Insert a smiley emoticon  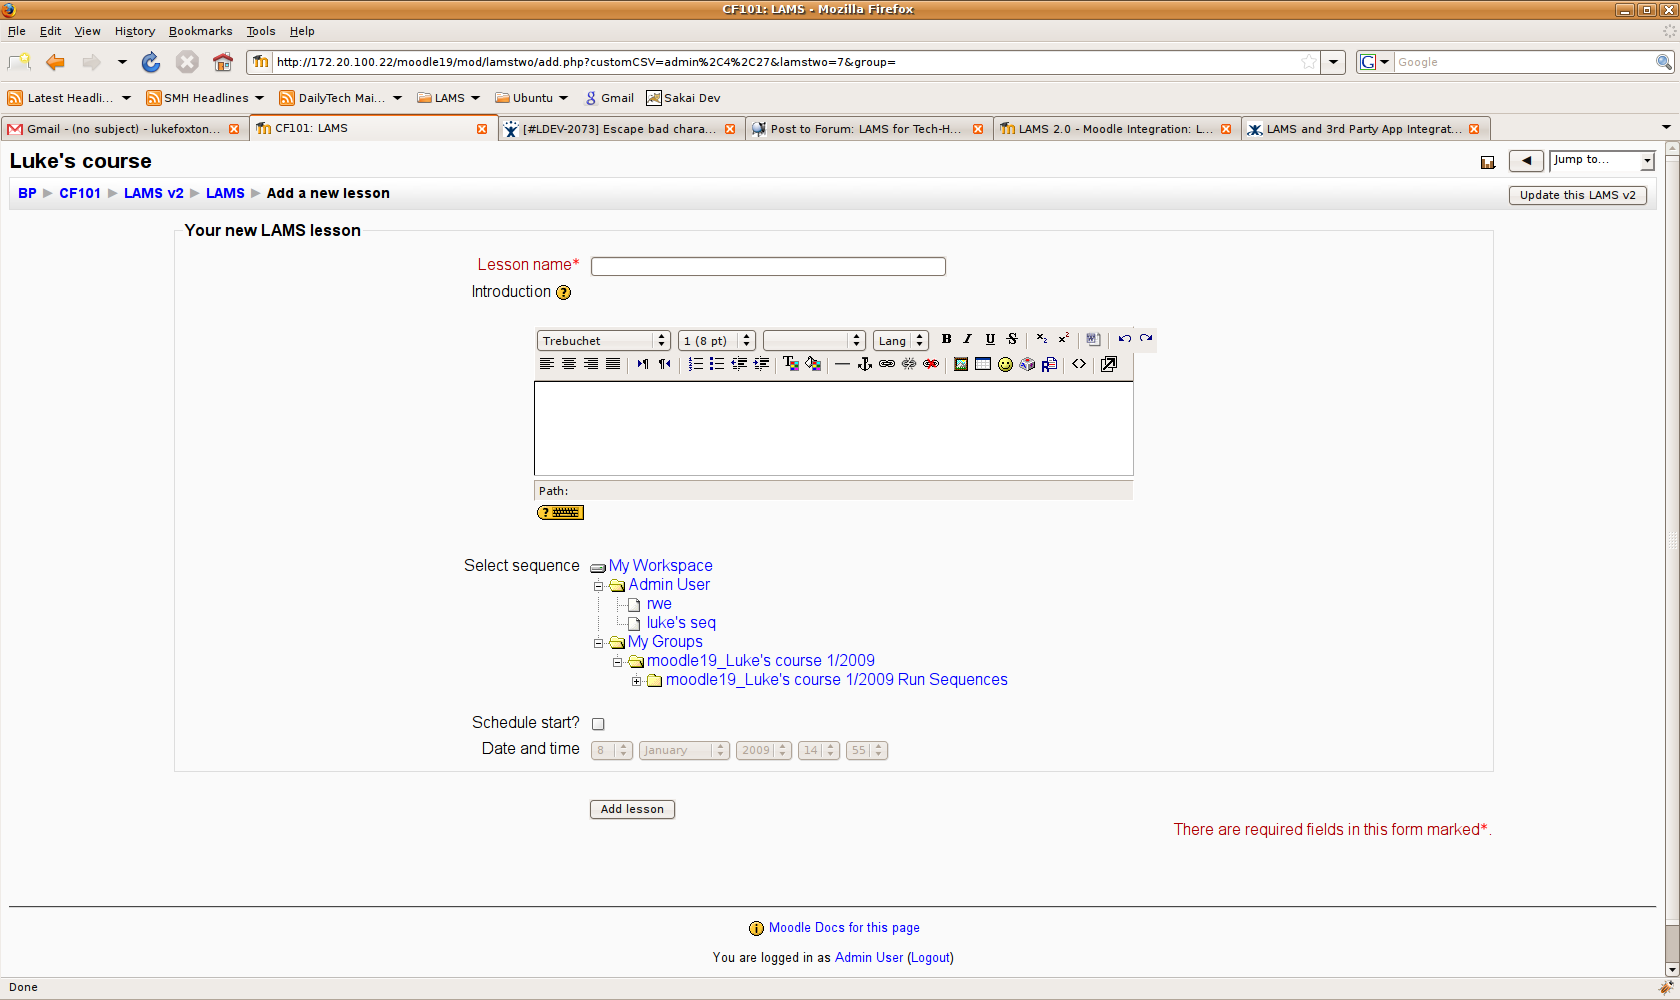click(x=1005, y=364)
